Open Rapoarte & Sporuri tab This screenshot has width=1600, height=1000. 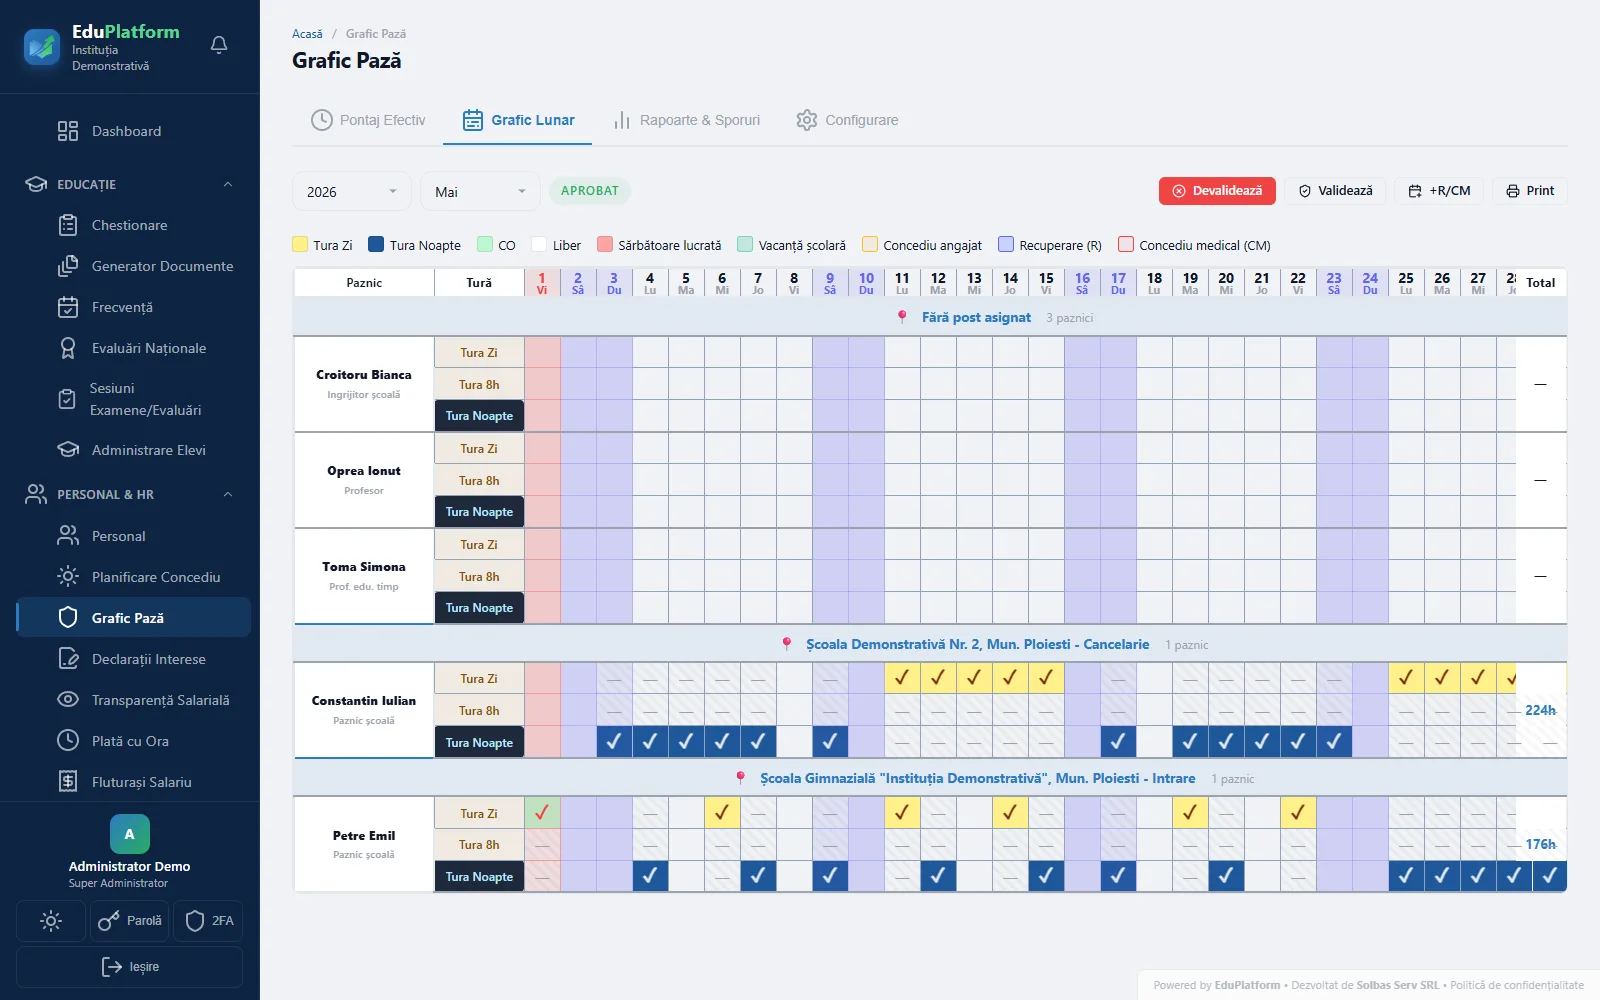coord(686,120)
